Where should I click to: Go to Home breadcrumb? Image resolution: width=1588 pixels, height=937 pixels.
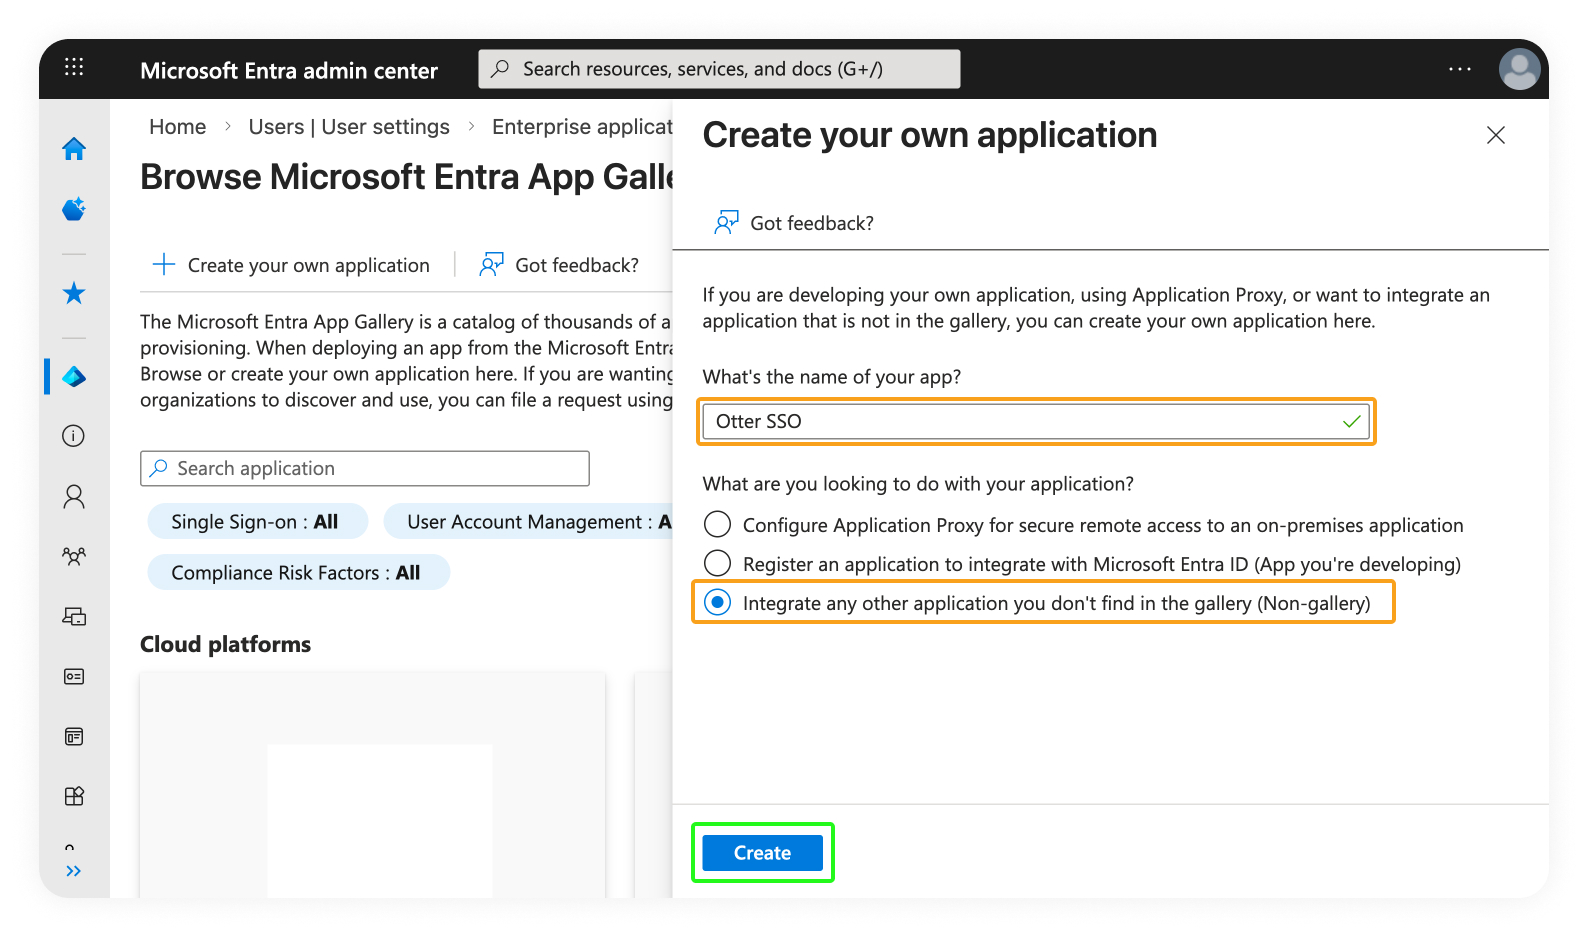click(x=177, y=127)
